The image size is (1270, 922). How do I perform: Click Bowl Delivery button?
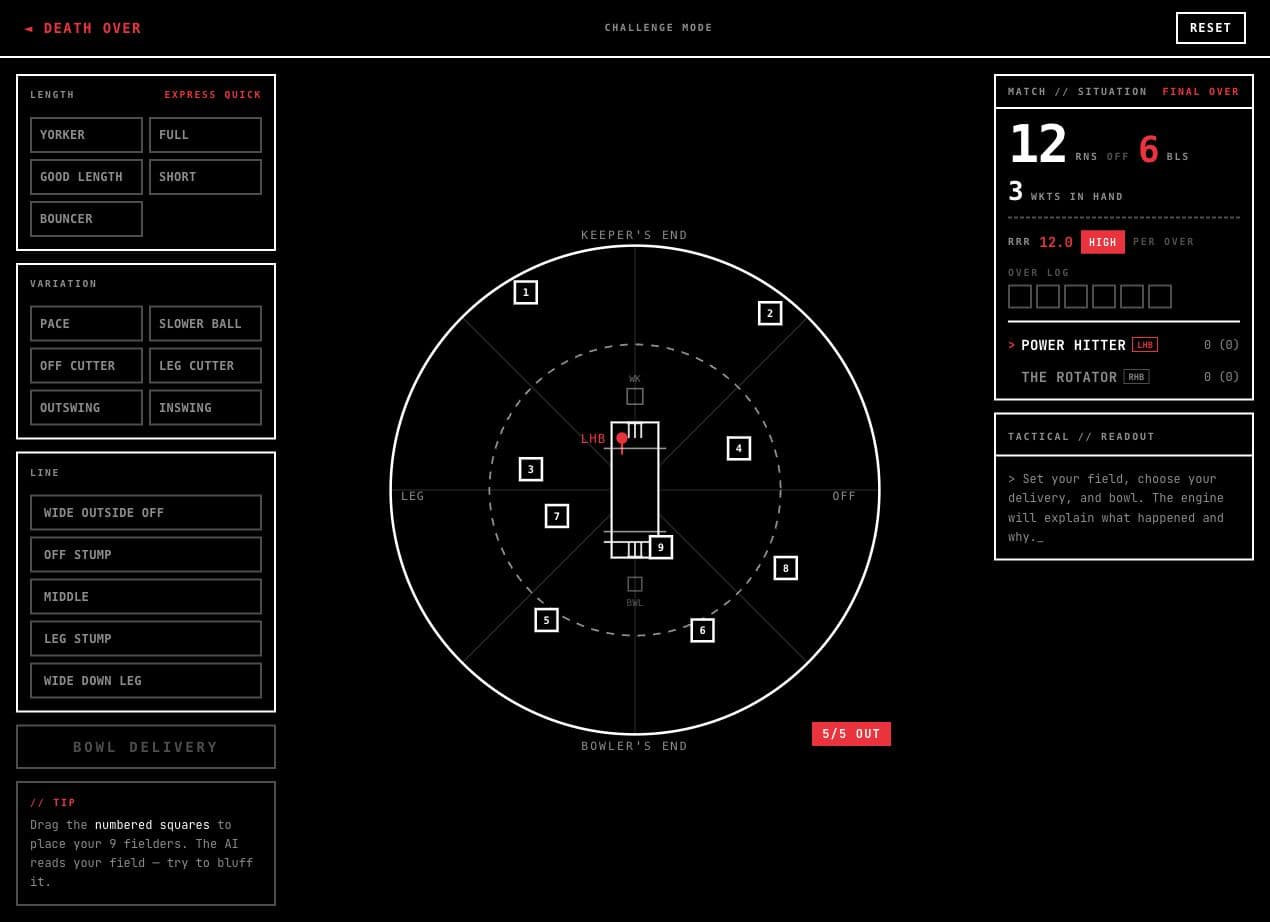(146, 747)
